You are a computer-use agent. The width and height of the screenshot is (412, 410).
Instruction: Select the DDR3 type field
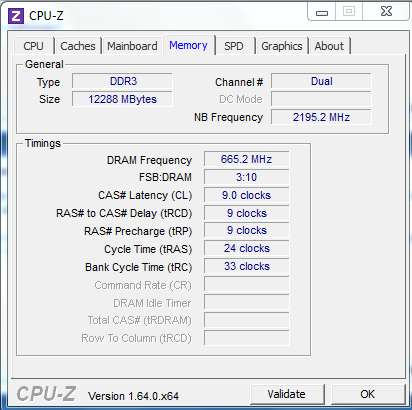(x=122, y=81)
